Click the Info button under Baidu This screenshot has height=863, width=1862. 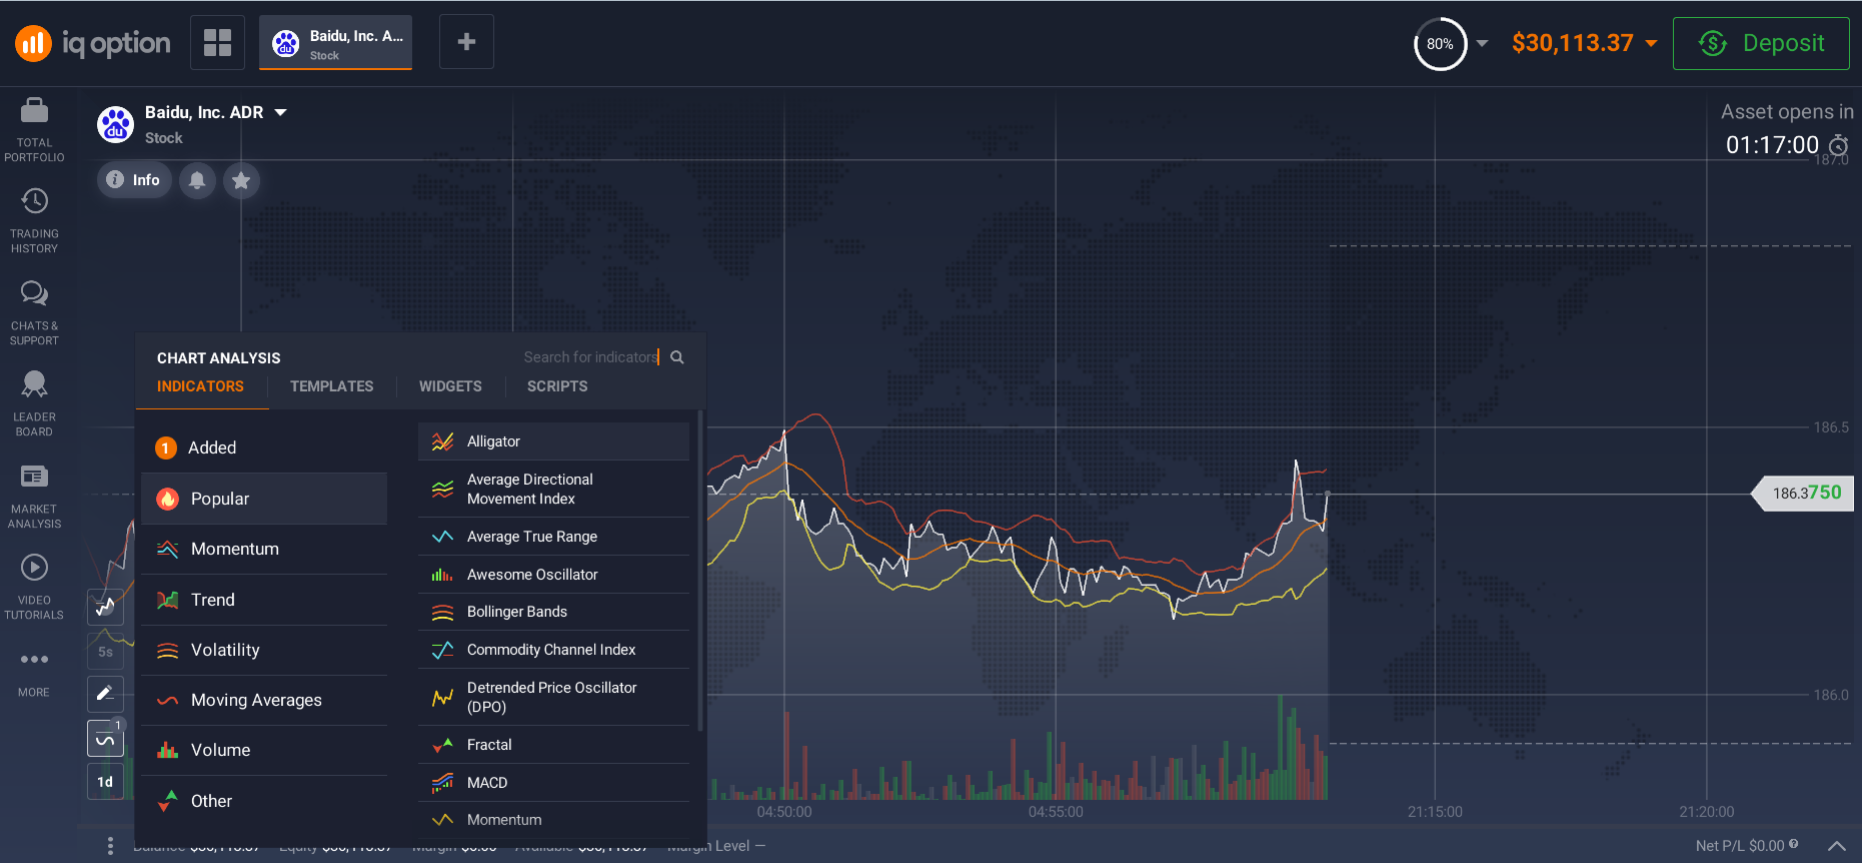click(134, 180)
